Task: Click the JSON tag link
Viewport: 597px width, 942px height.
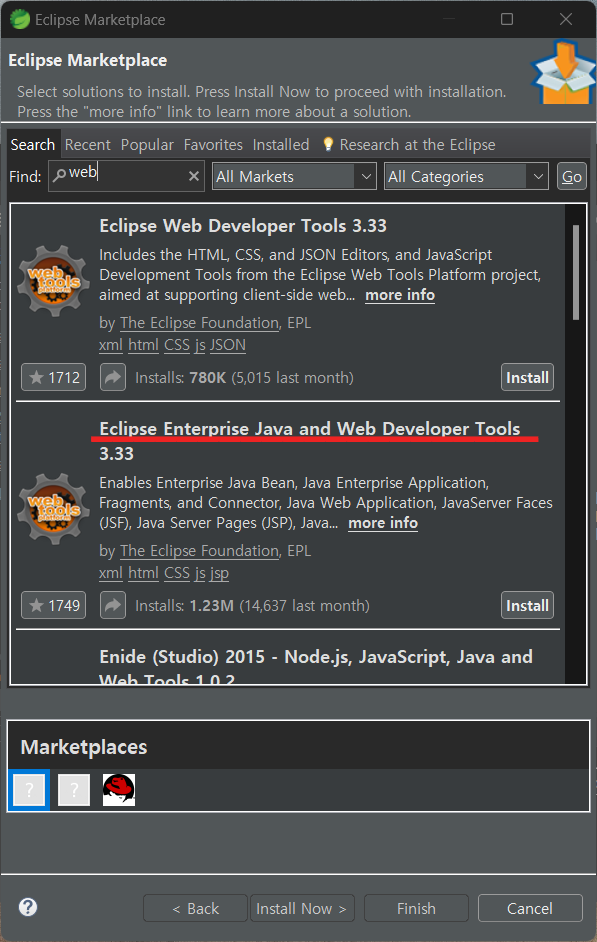Action: tap(228, 345)
